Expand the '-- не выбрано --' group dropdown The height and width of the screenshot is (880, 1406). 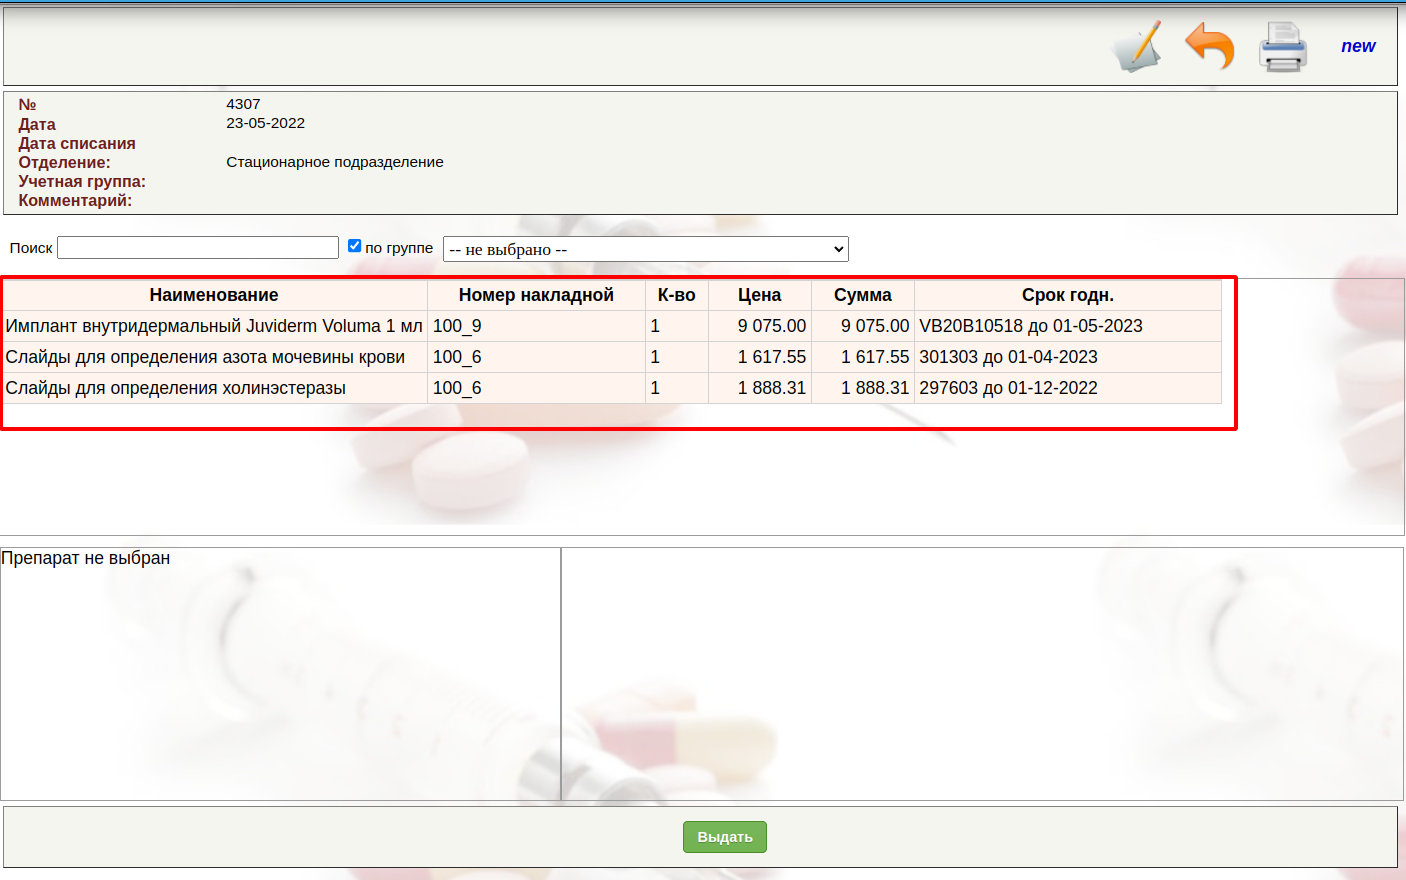(645, 249)
